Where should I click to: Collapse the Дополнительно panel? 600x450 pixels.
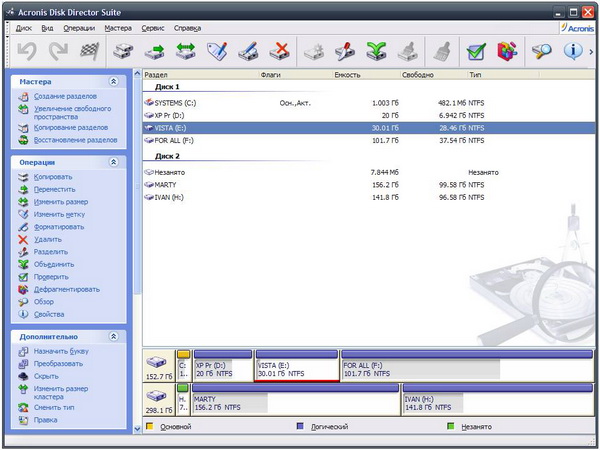(x=113, y=337)
